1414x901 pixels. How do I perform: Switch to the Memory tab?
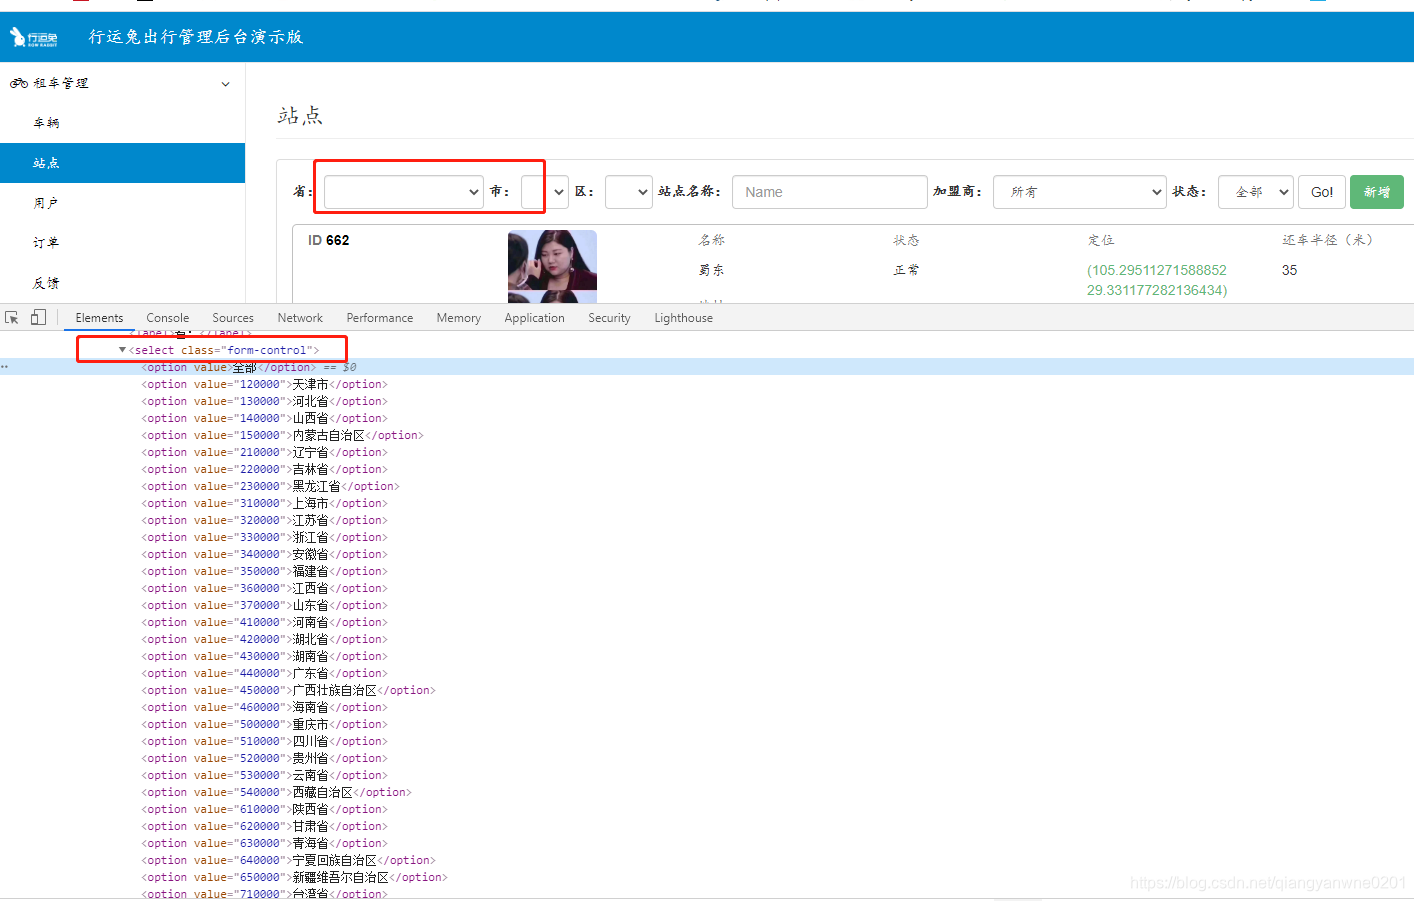458,318
